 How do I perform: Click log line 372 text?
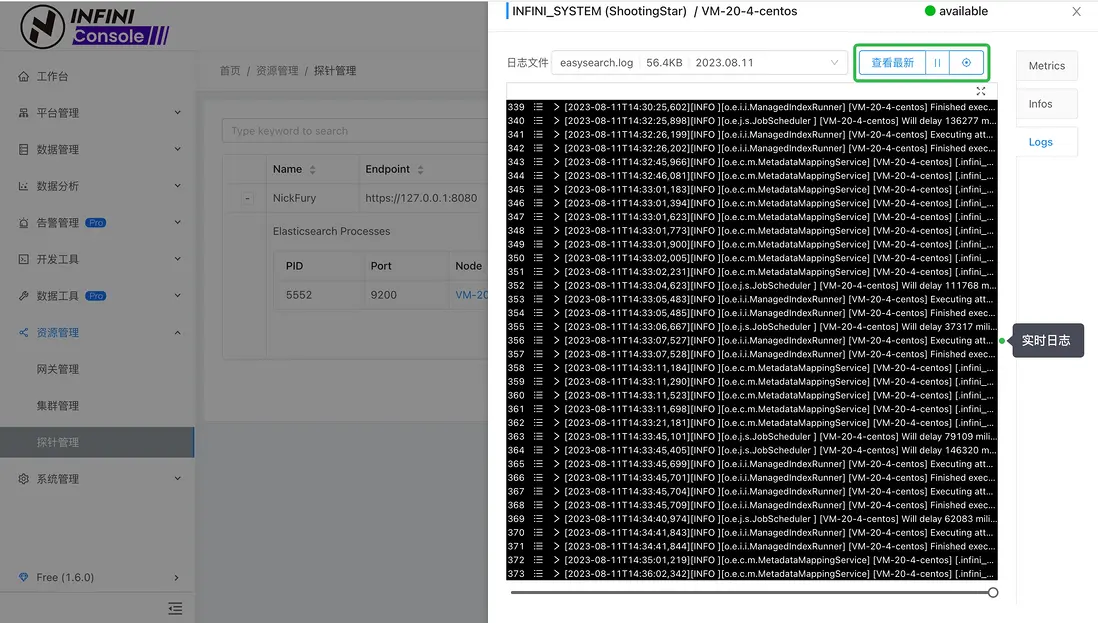click(779, 560)
